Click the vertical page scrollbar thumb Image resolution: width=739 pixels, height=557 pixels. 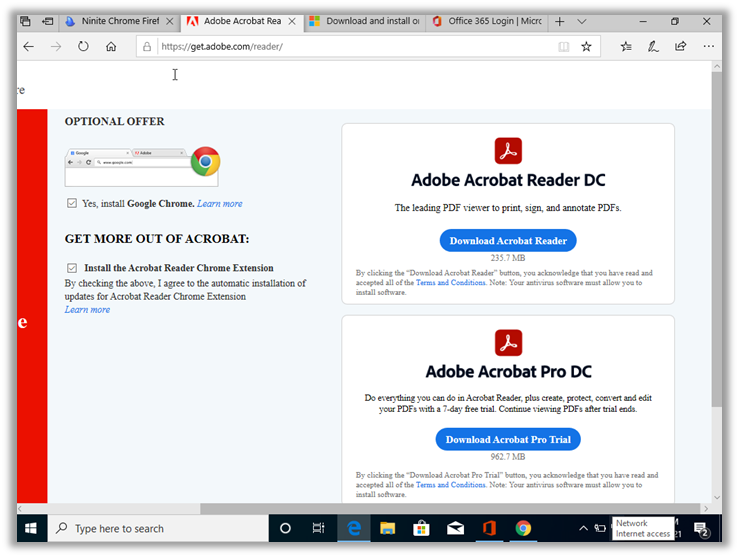716,238
